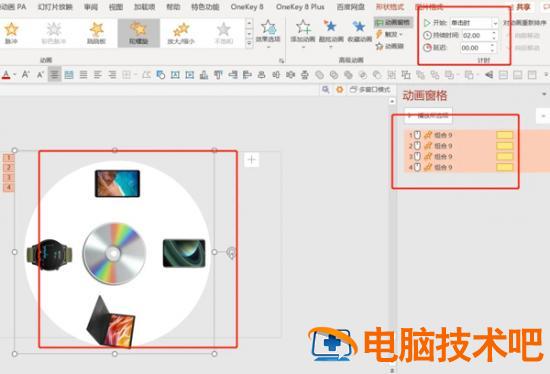The image size is (550, 374).
Task: Switch to the OneKey 8 tab
Action: 247,7
